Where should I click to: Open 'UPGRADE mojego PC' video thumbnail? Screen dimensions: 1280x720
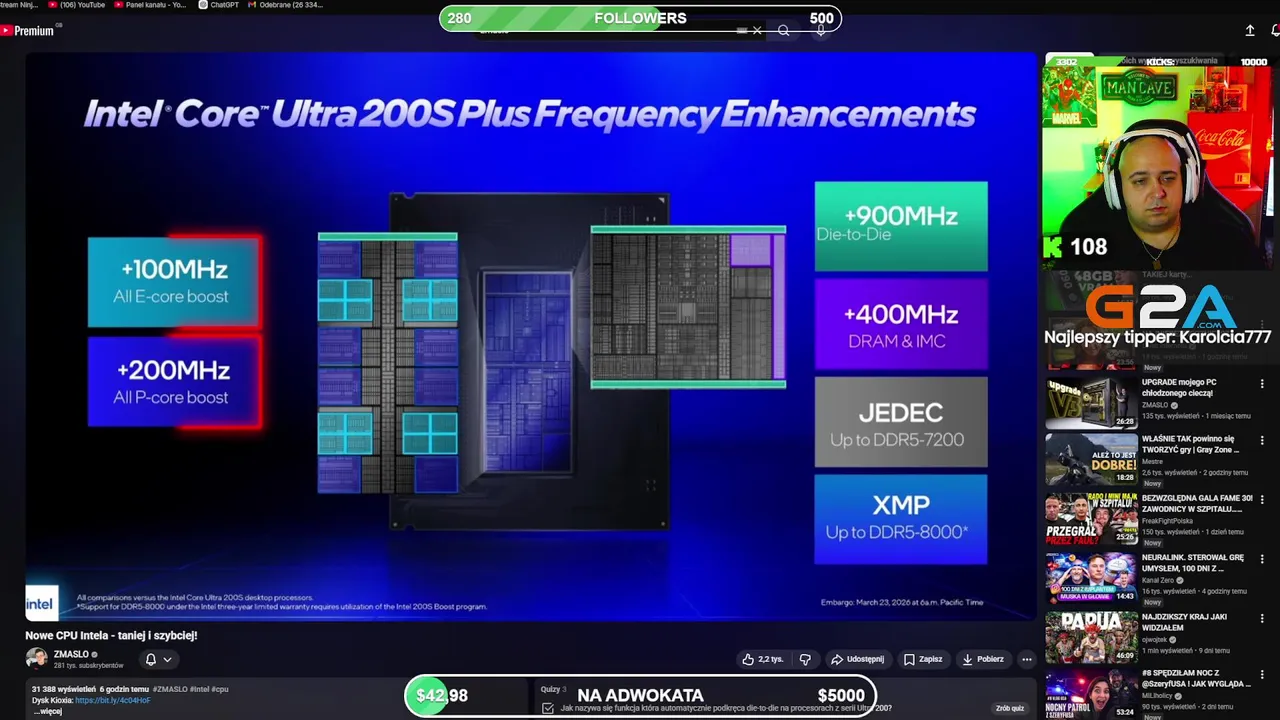point(1091,402)
